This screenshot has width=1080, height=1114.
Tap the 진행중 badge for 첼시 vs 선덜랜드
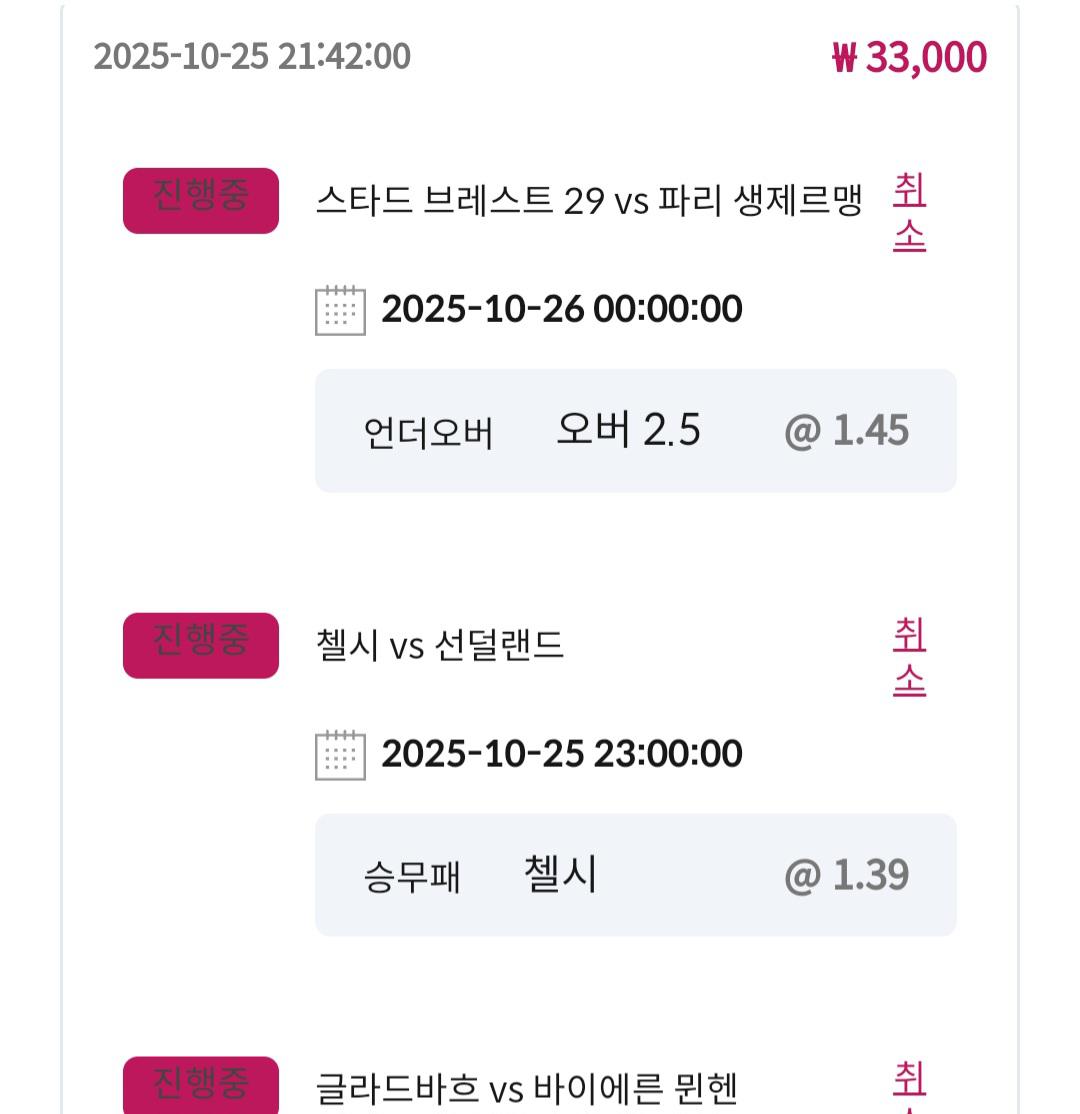click(x=200, y=645)
